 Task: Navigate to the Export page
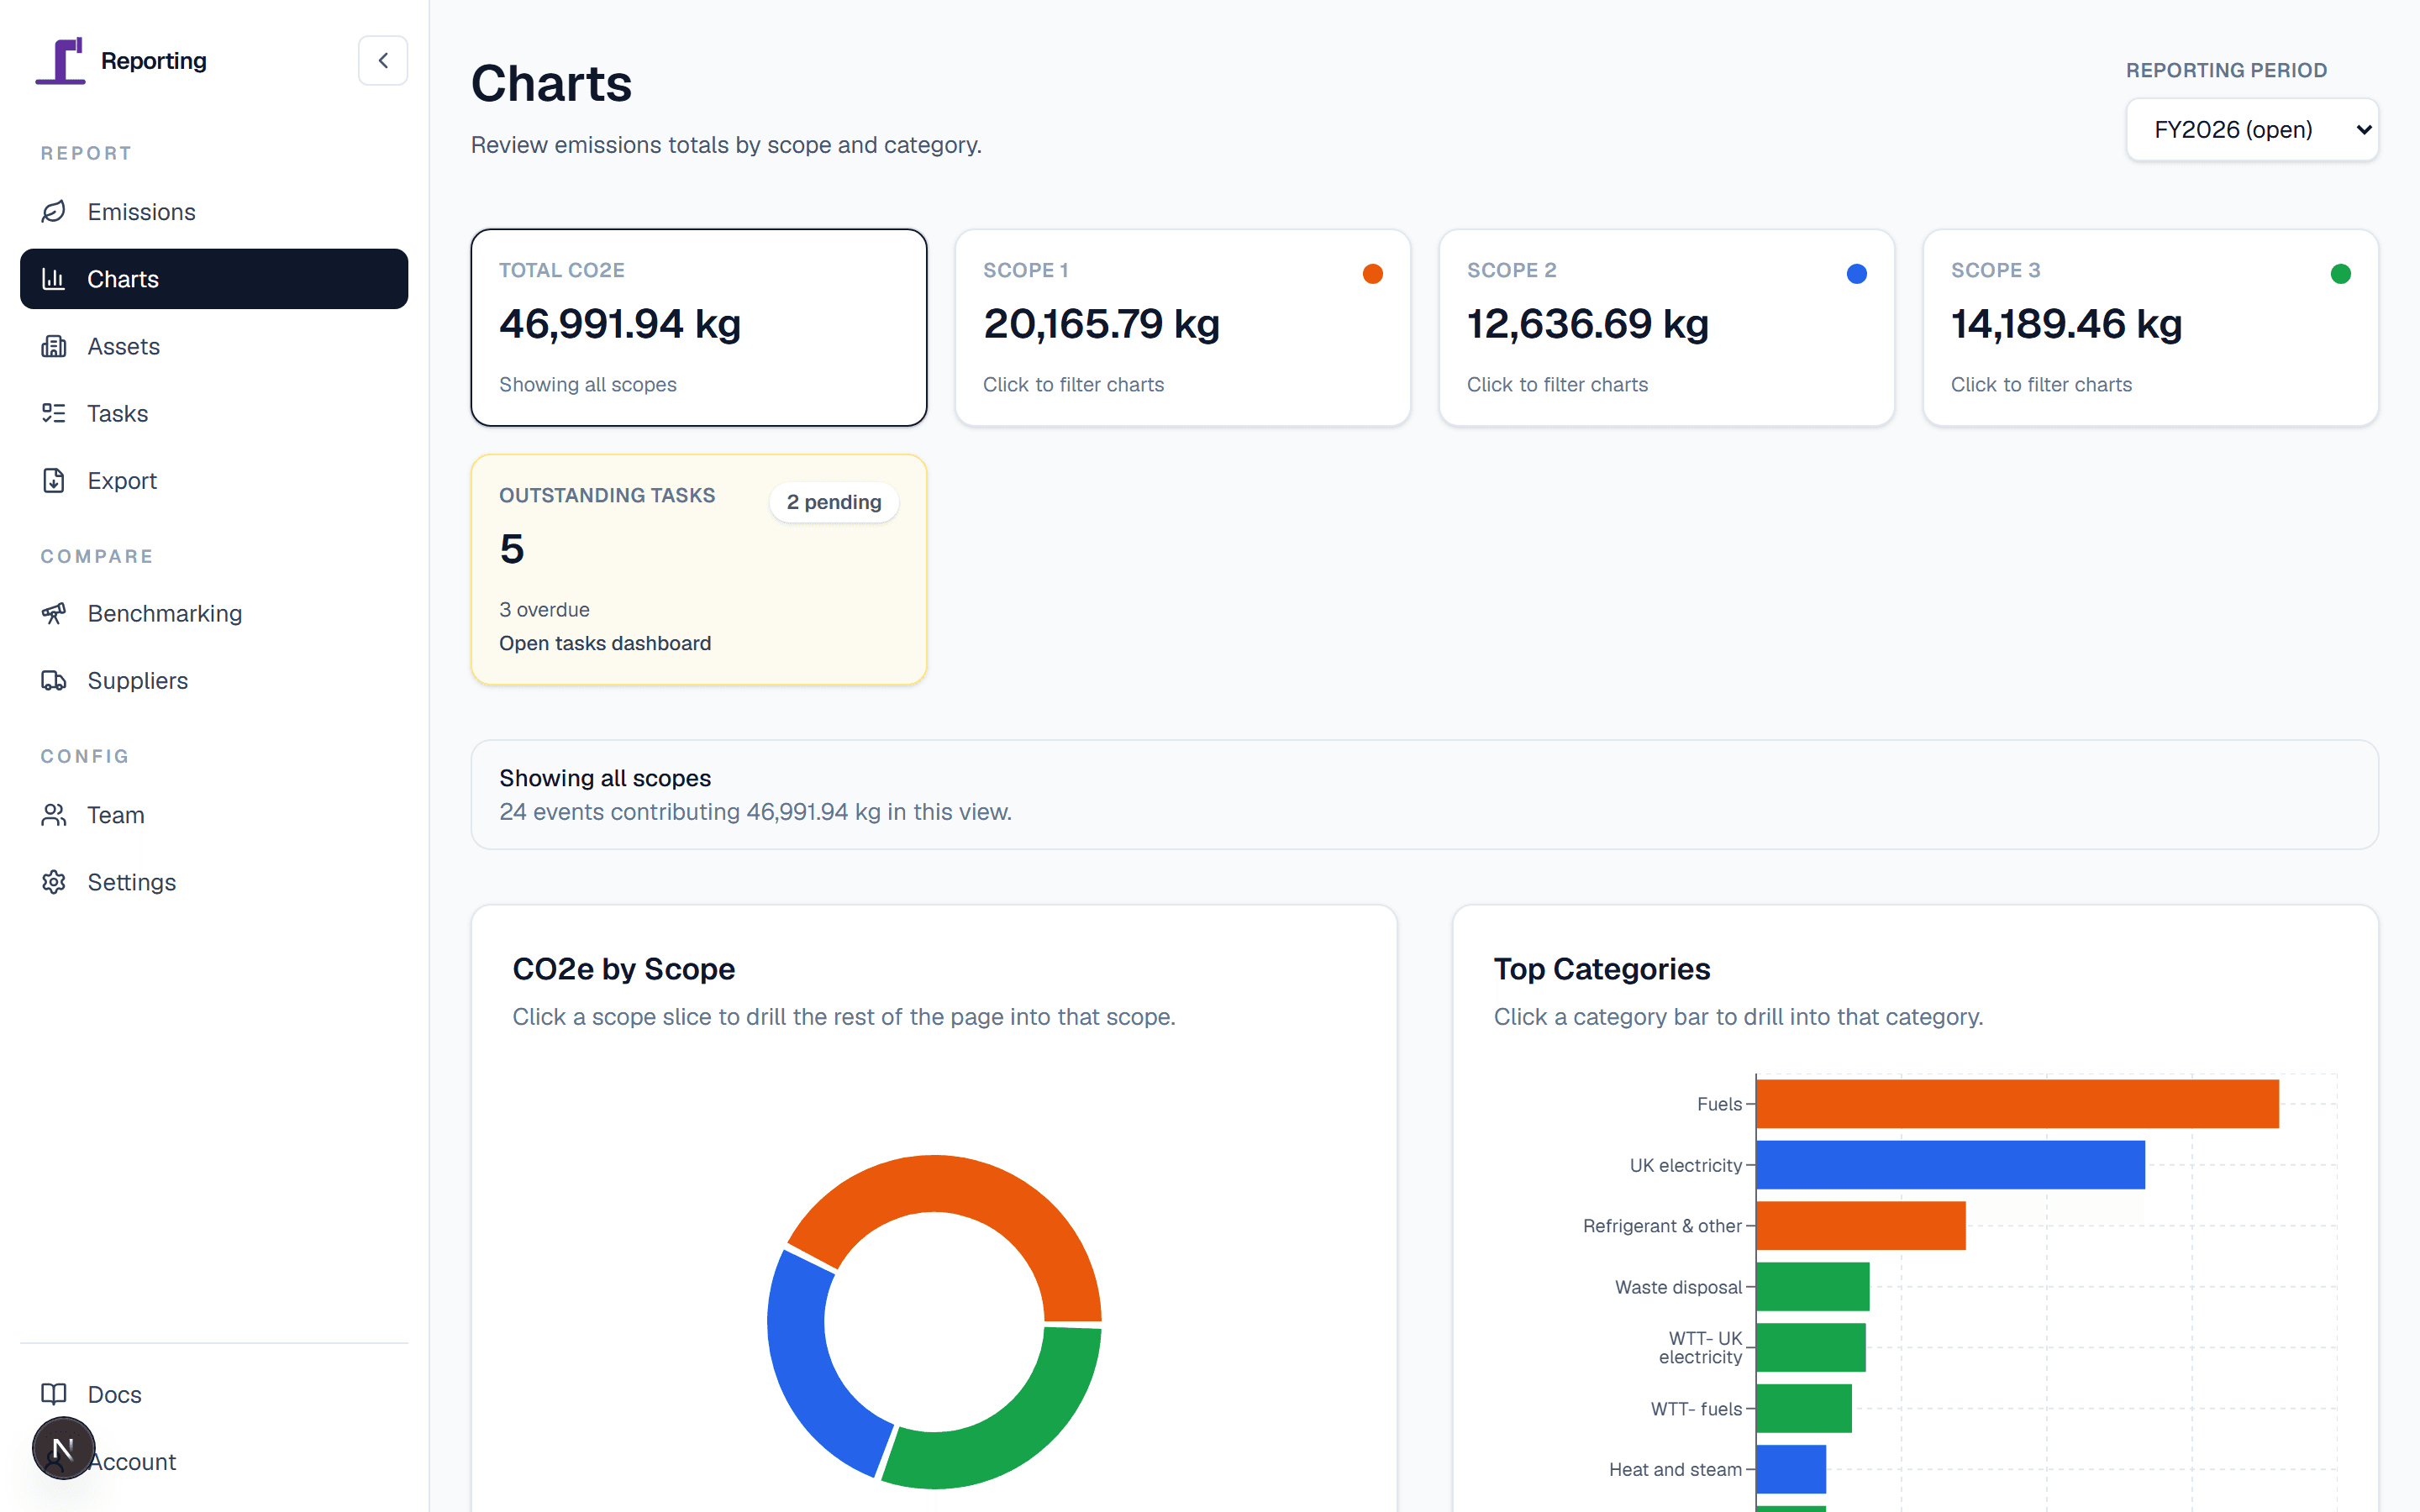[214, 480]
